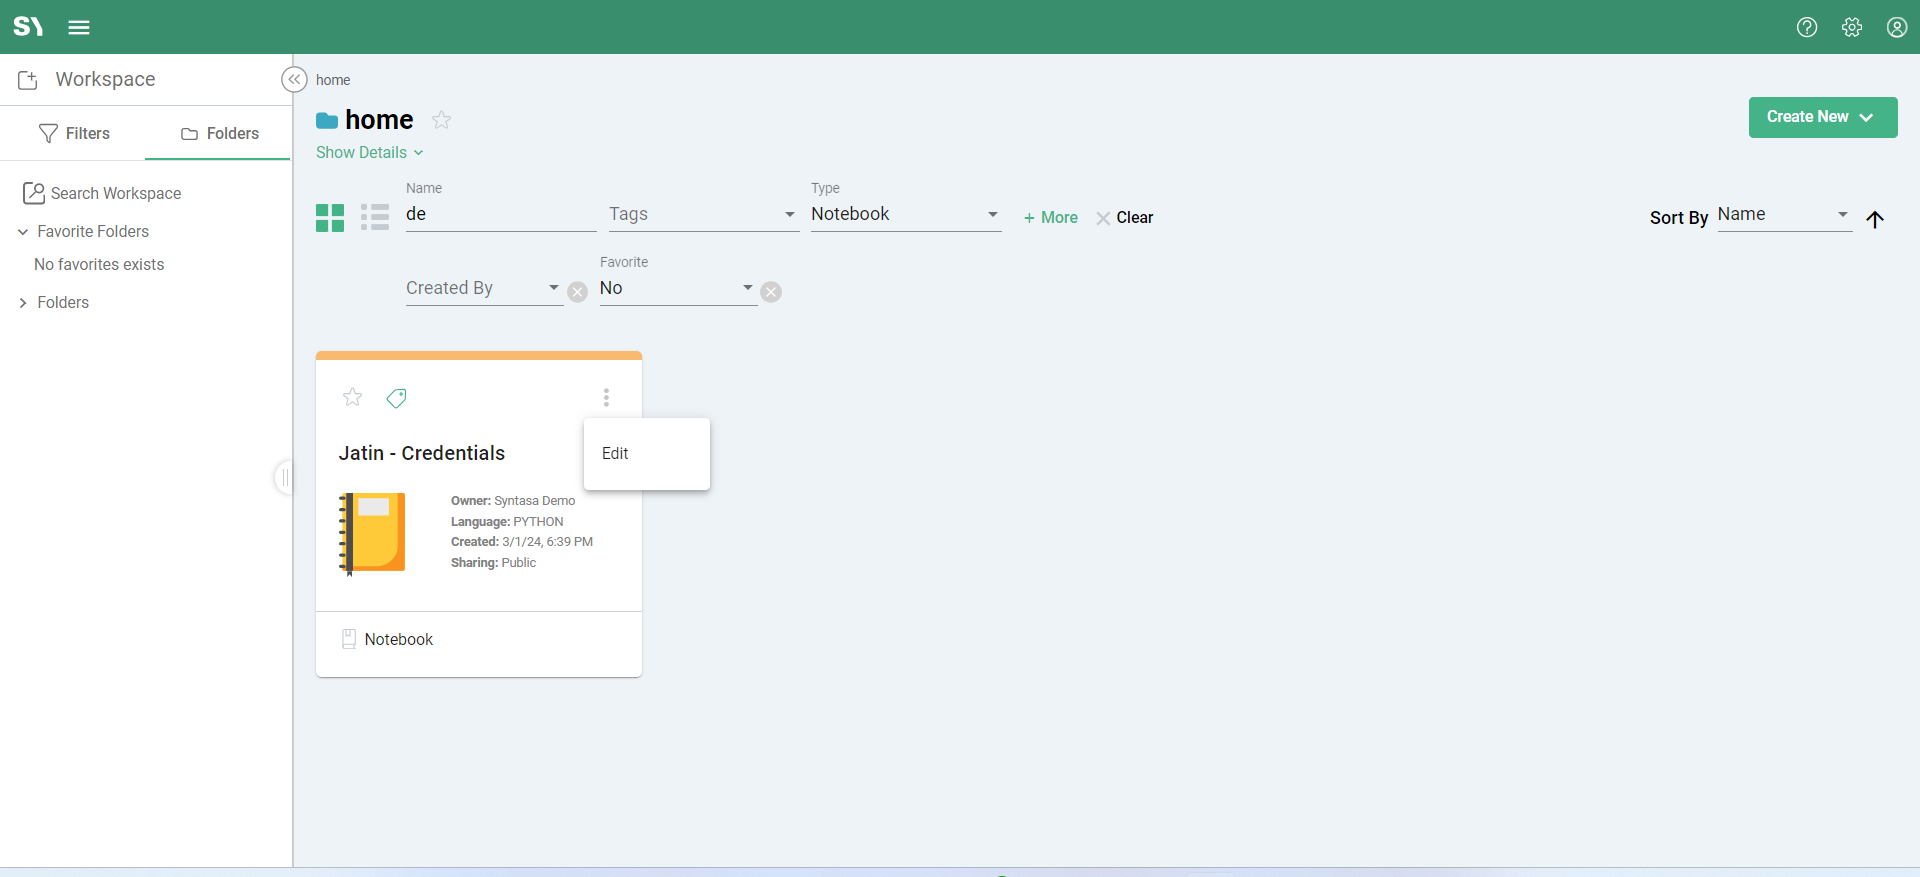Click the Create New button

point(1821,117)
